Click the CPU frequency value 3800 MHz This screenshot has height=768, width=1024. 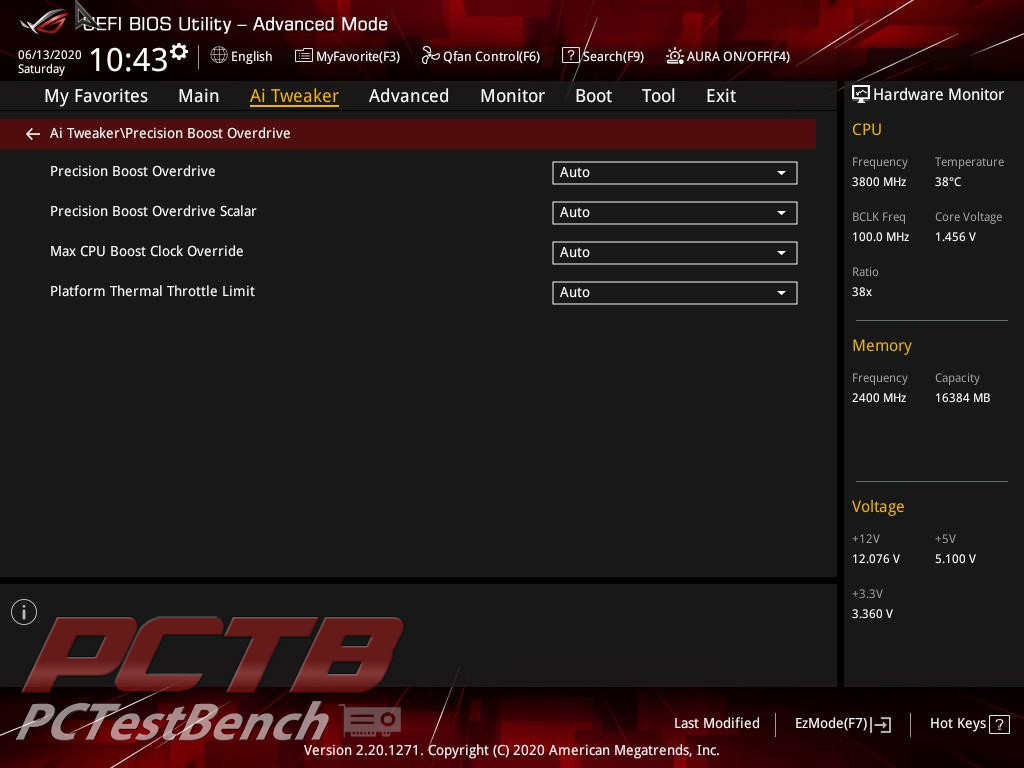tap(879, 182)
